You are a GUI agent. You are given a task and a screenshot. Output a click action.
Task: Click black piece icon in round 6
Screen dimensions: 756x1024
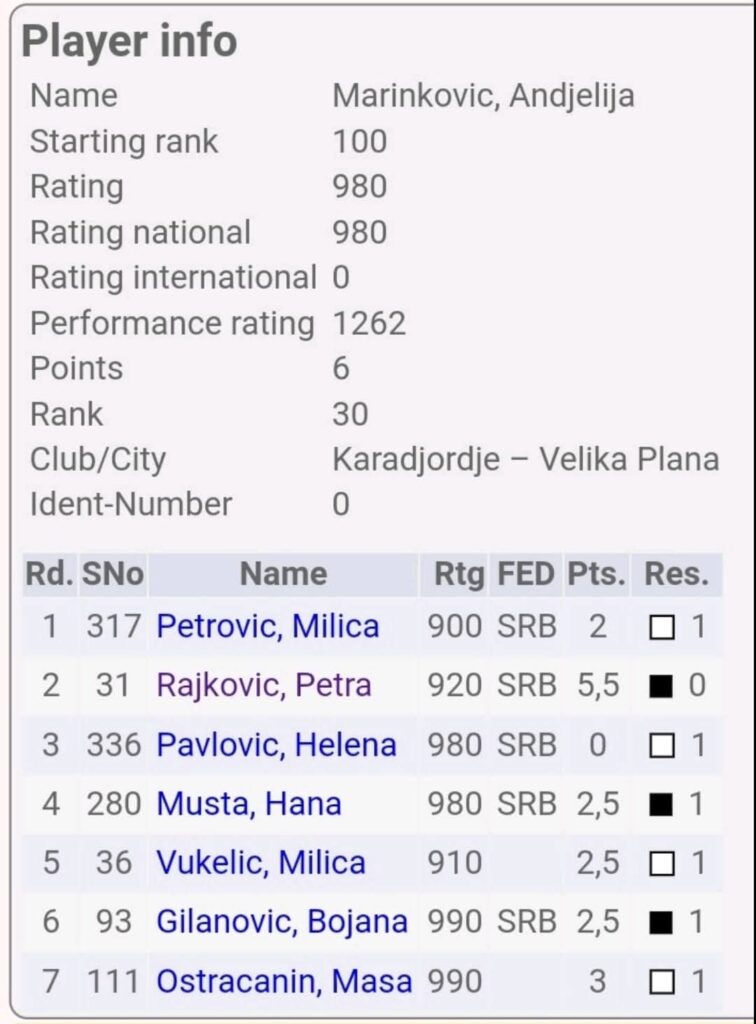pos(661,923)
